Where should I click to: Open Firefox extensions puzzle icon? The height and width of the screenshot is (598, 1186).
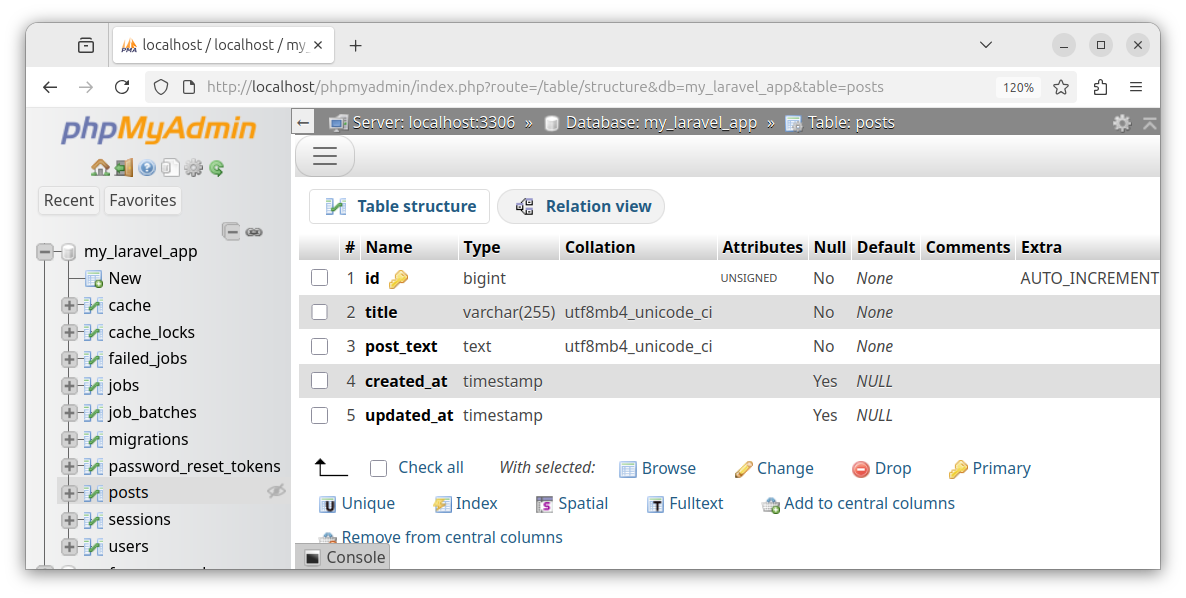coord(1101,87)
